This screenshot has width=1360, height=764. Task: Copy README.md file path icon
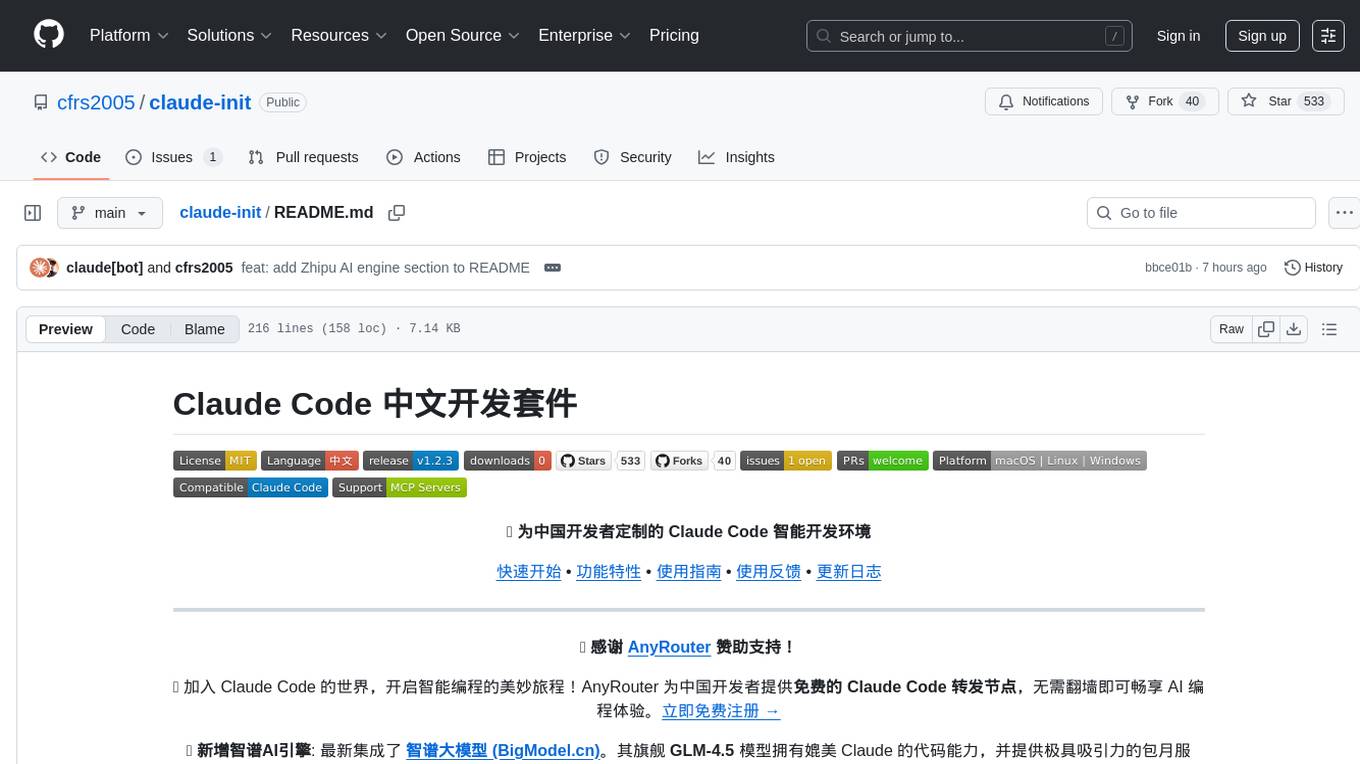pyautogui.click(x=397, y=213)
